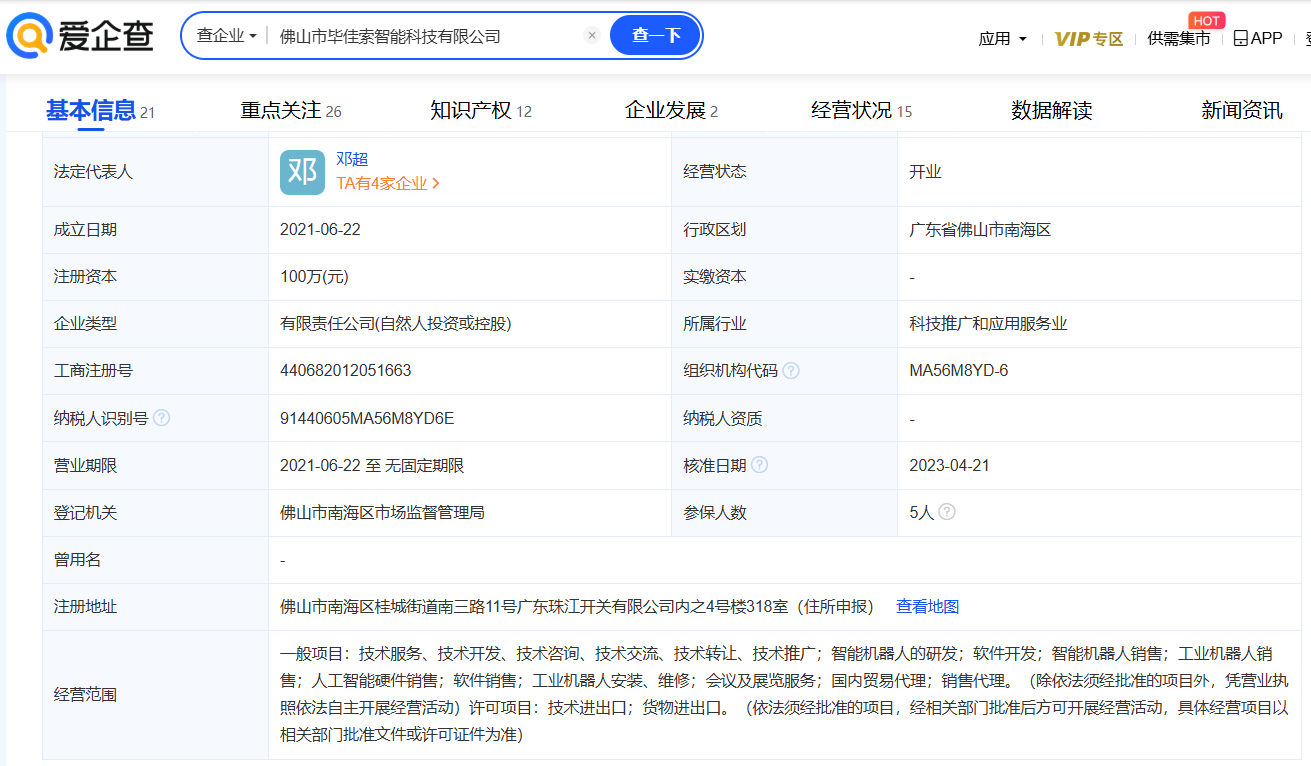Open the TA有4家企业 link
The image size is (1311, 766).
(388, 183)
